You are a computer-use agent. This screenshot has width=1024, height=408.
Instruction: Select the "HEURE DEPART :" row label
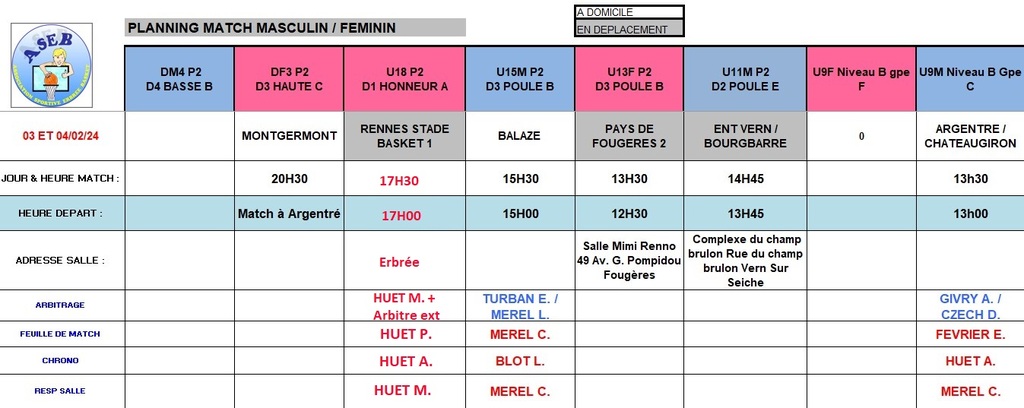pyautogui.click(x=62, y=213)
